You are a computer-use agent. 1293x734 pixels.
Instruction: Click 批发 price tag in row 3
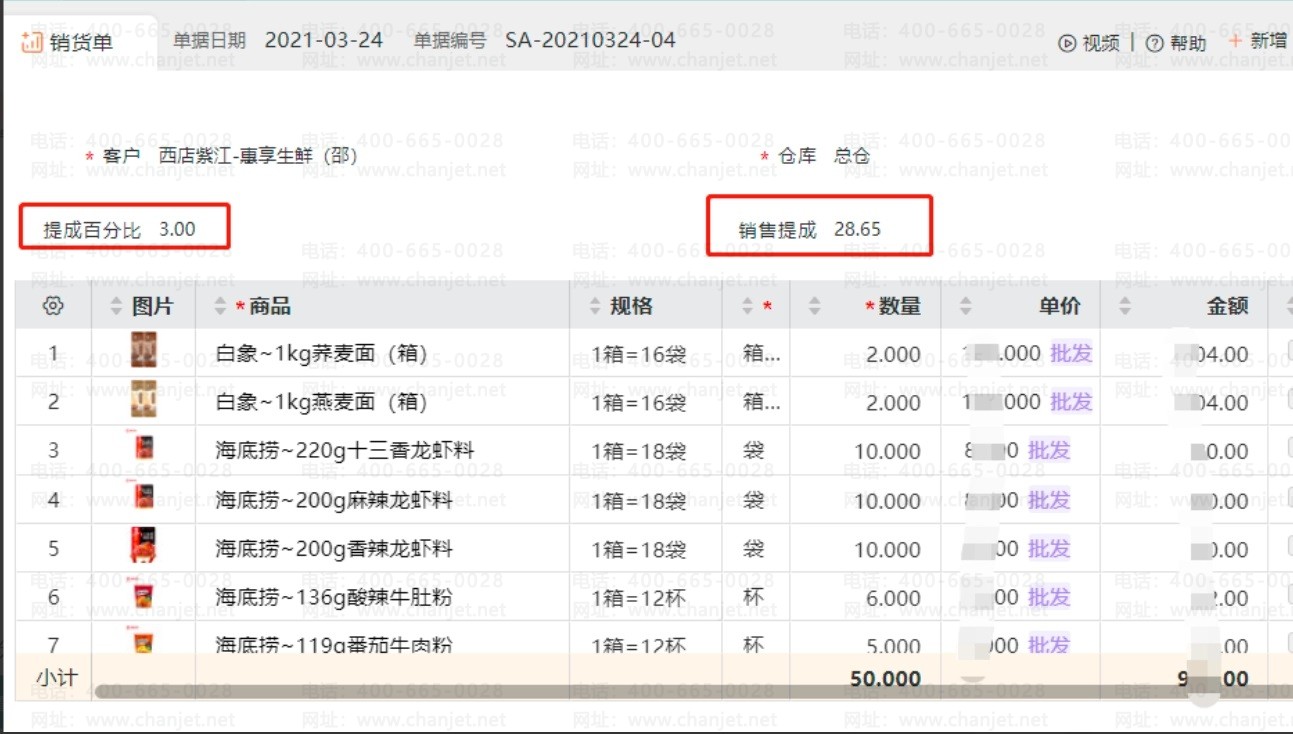pos(1049,450)
